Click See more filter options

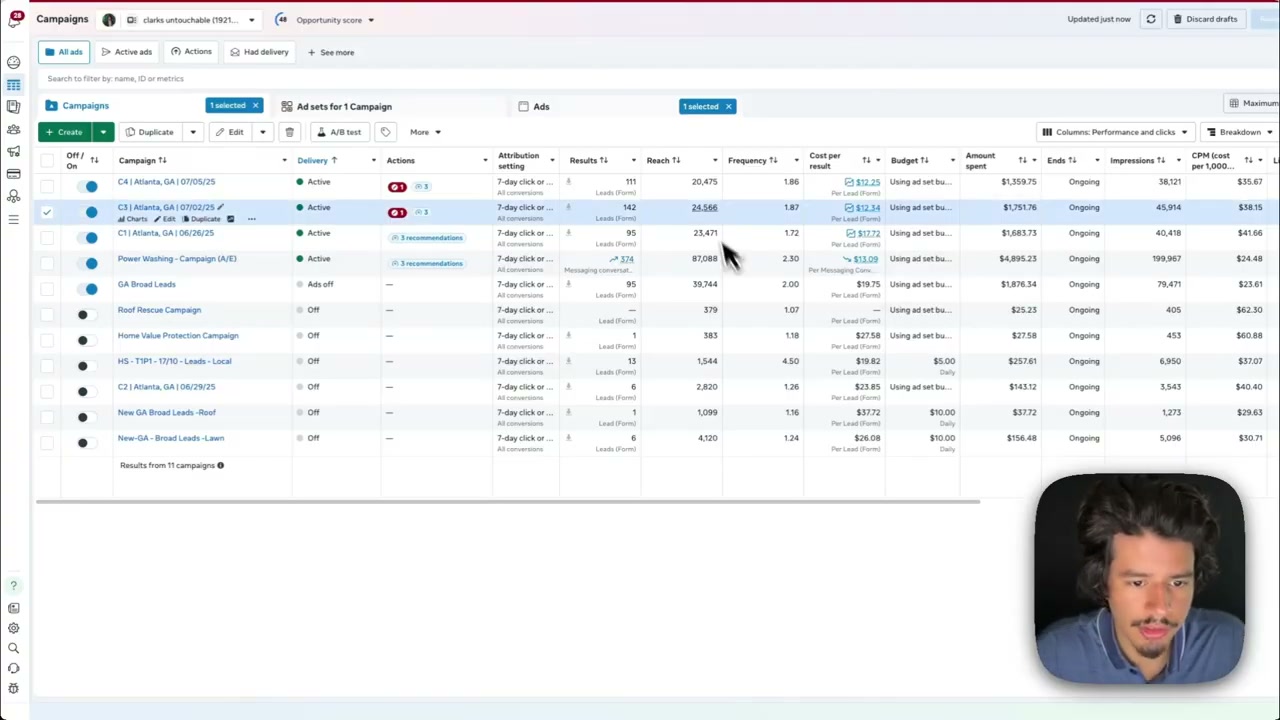tap(331, 52)
